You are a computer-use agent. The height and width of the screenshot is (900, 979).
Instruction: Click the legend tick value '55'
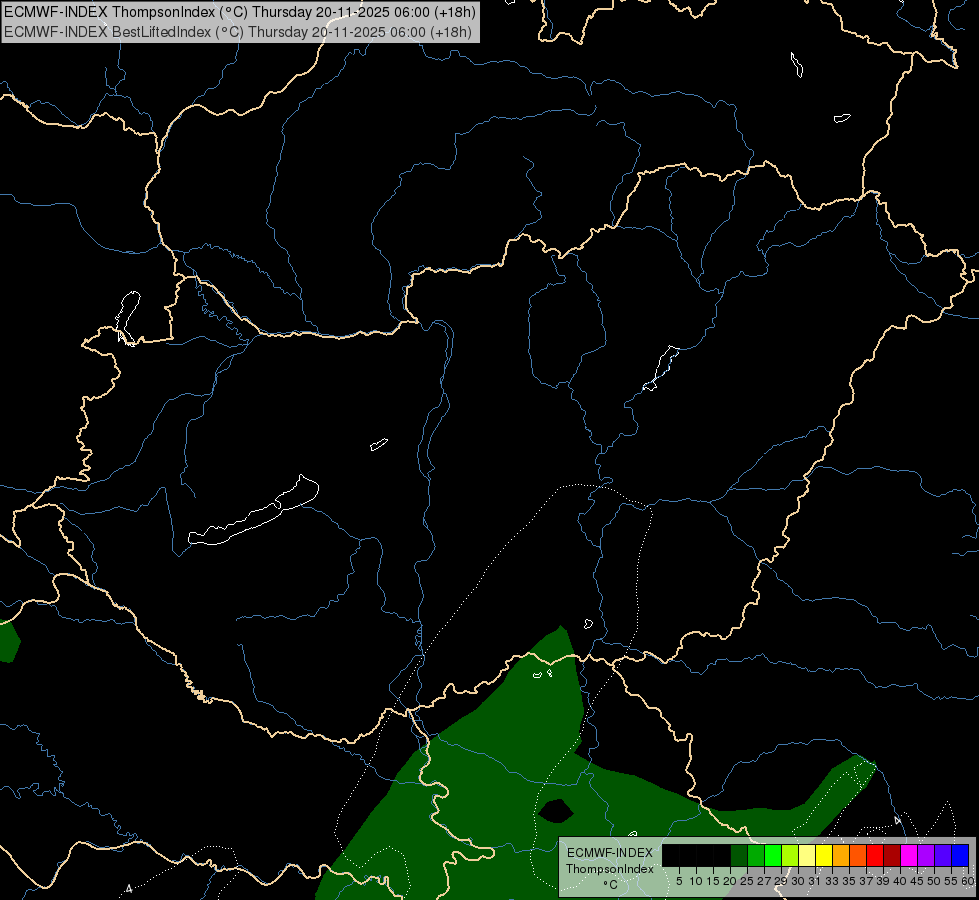[x=951, y=881]
